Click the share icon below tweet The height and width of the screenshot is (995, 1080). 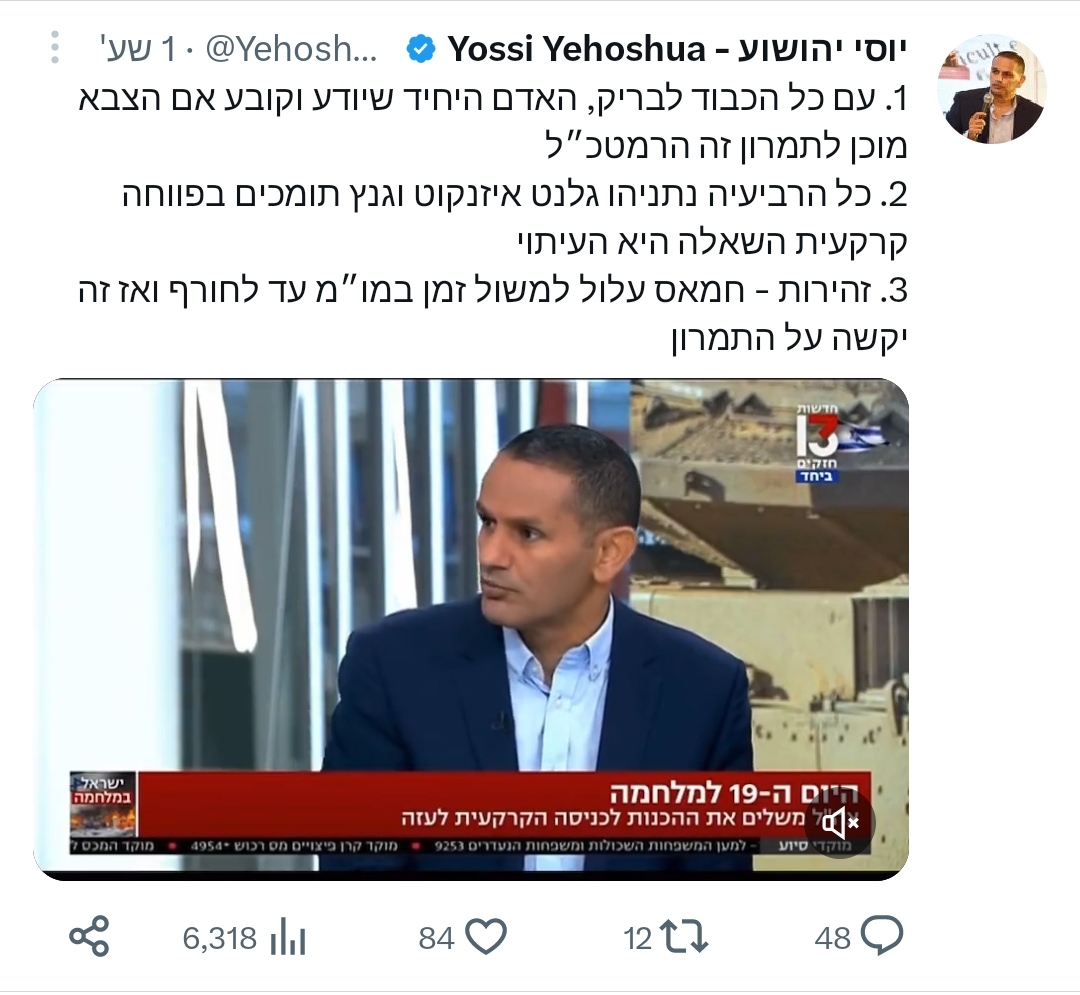[90, 936]
